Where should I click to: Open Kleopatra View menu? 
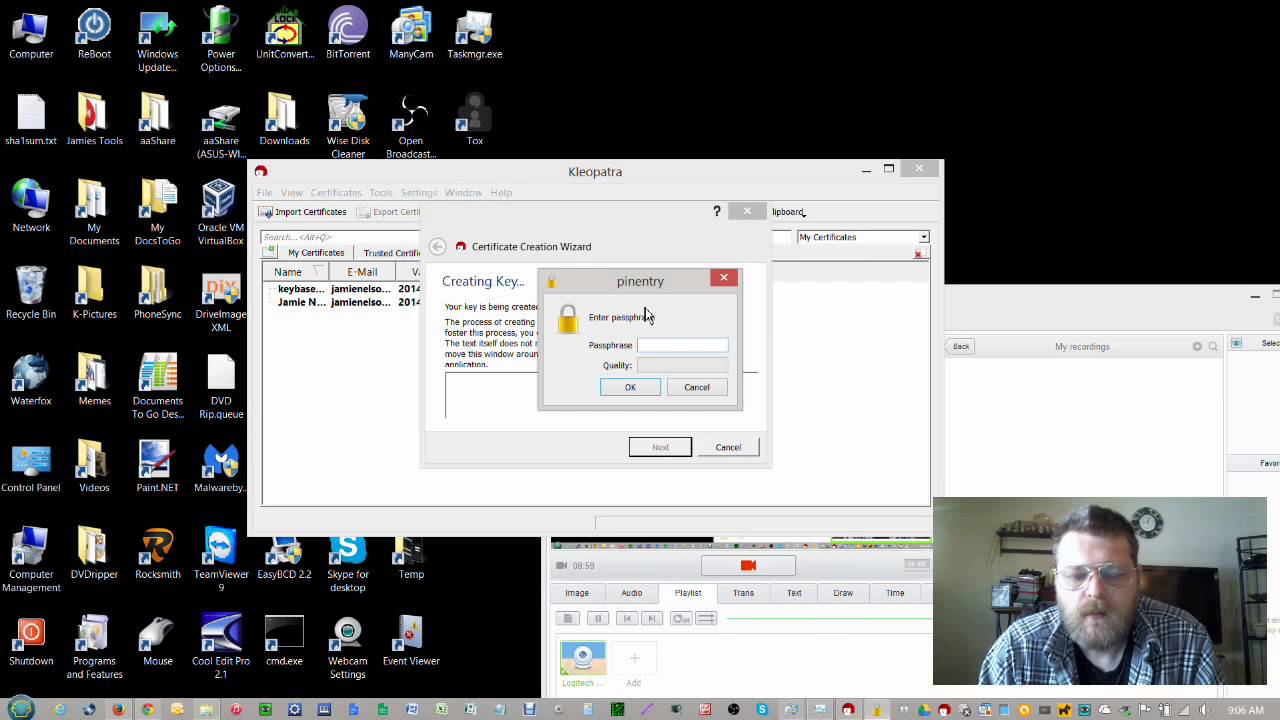click(x=291, y=192)
